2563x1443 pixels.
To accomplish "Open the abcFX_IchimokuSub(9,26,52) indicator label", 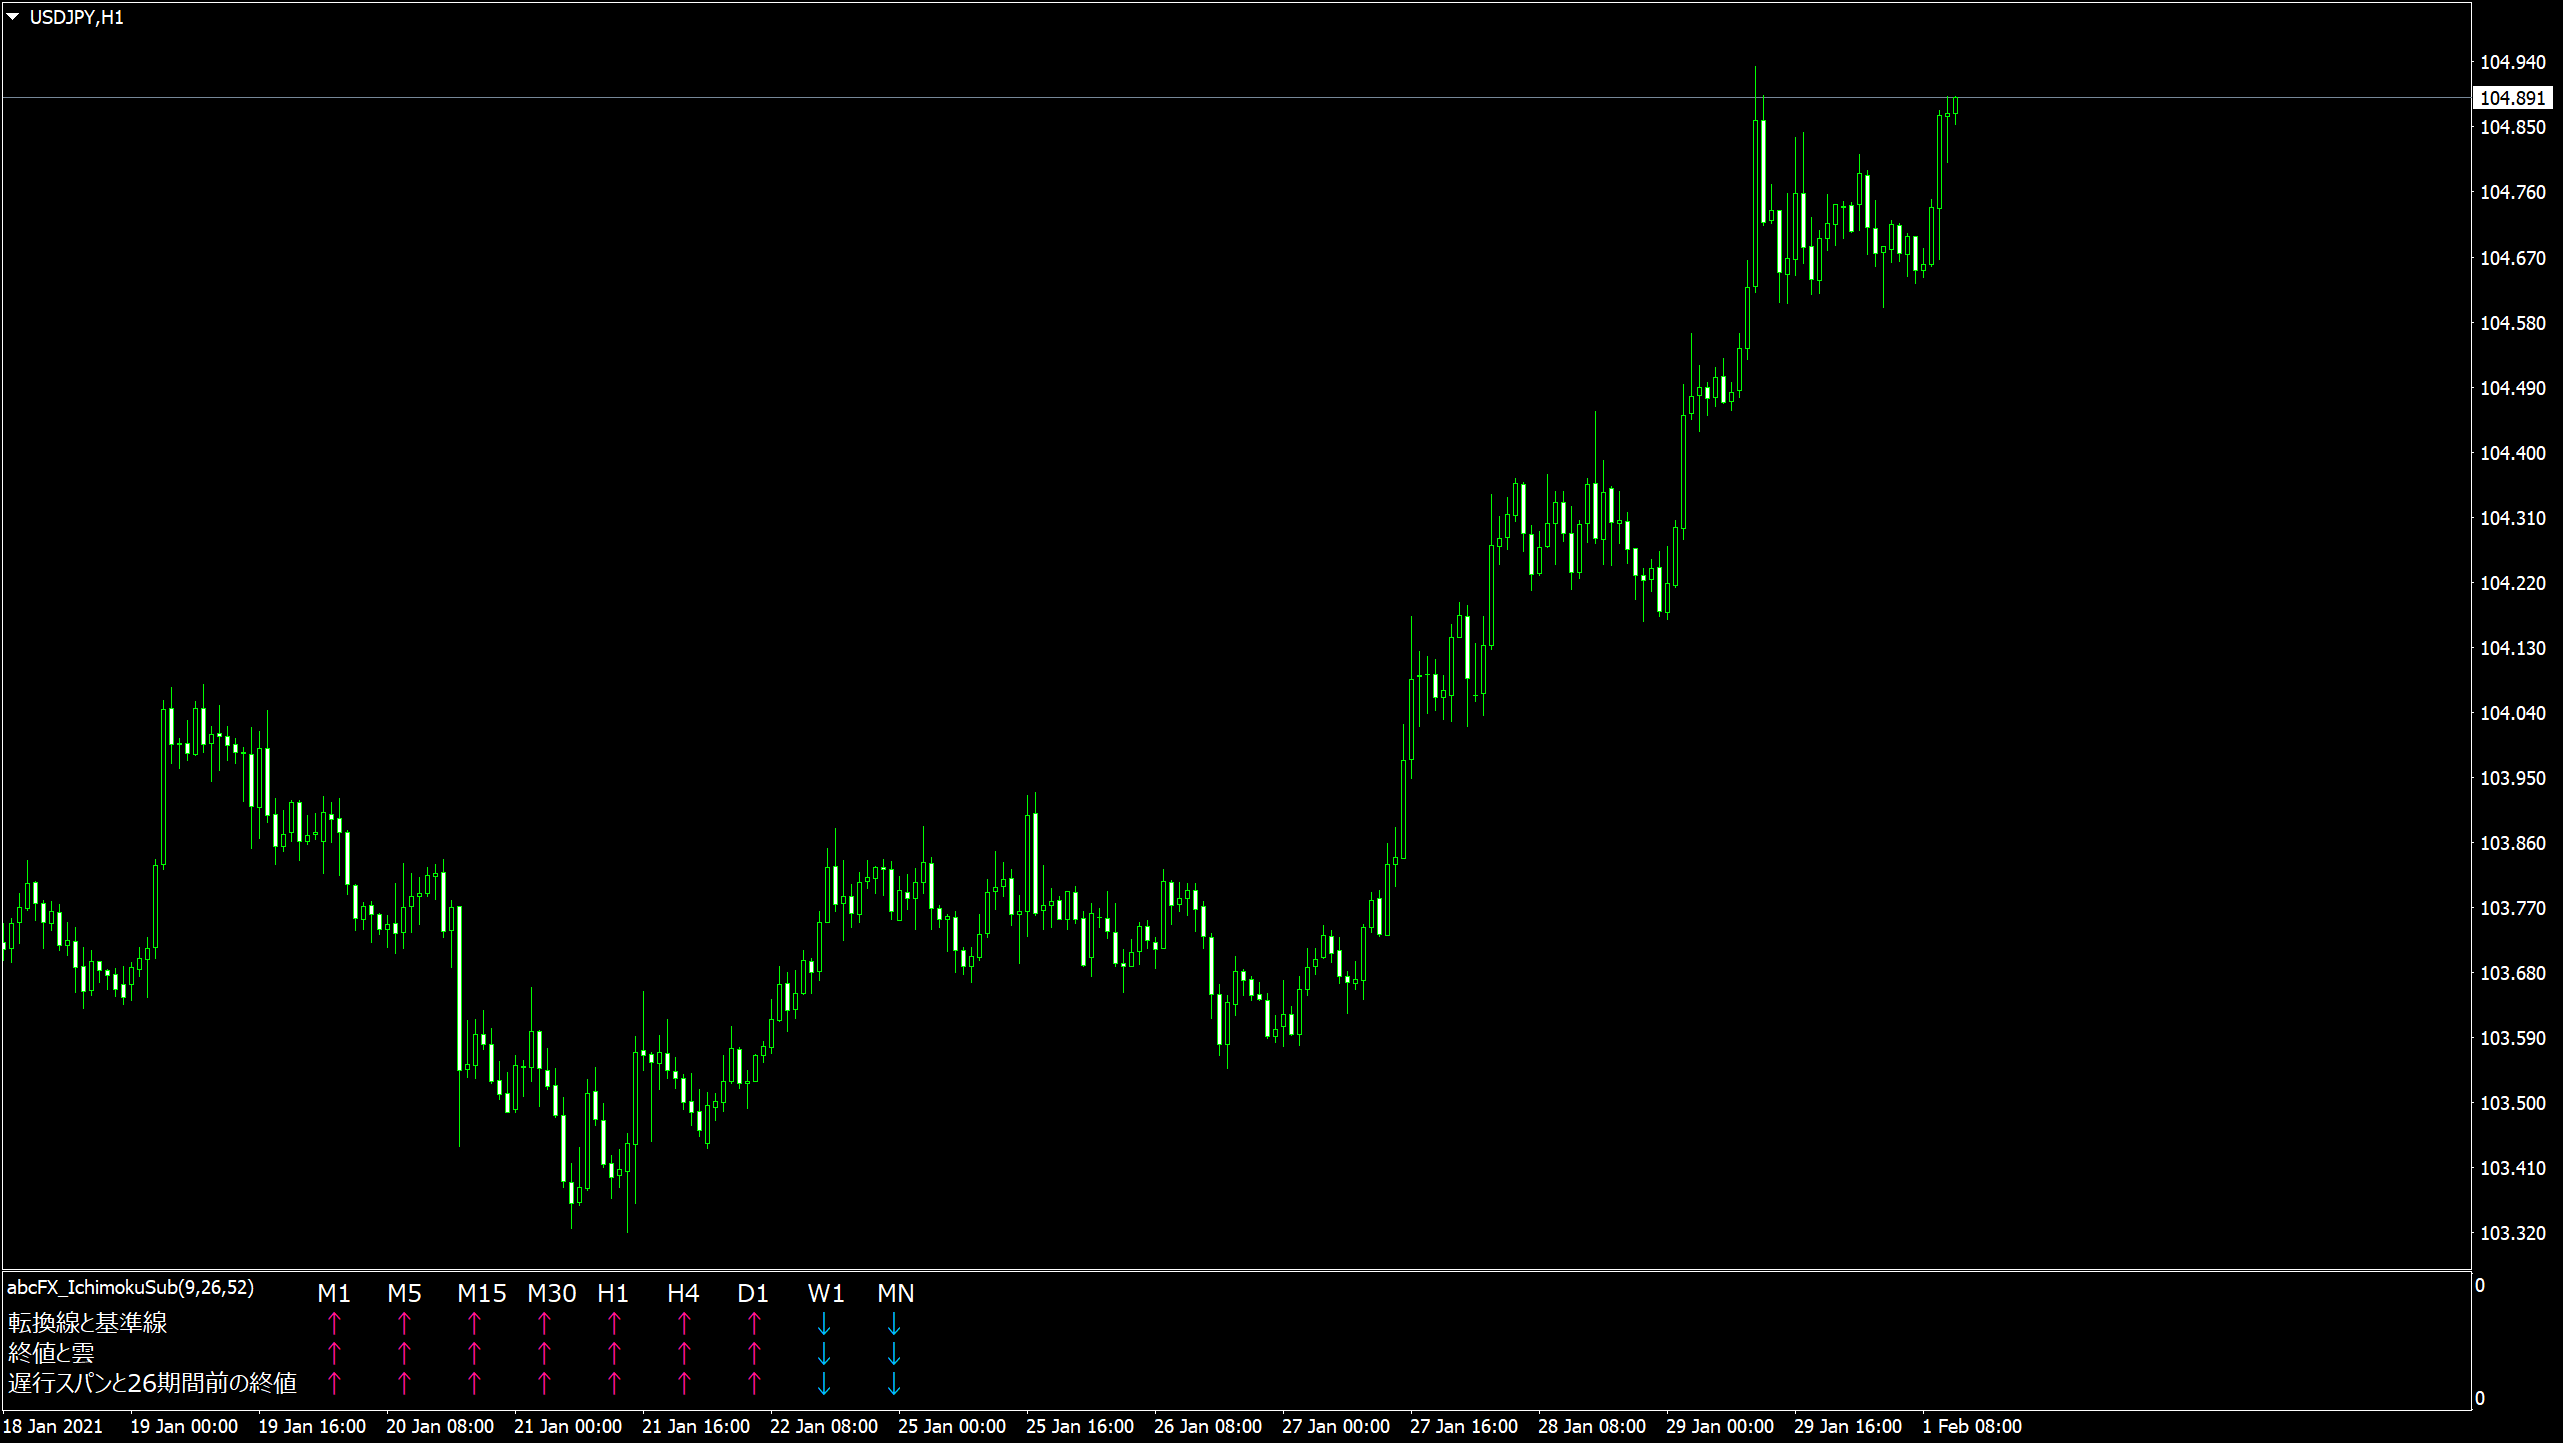I will (x=130, y=1289).
